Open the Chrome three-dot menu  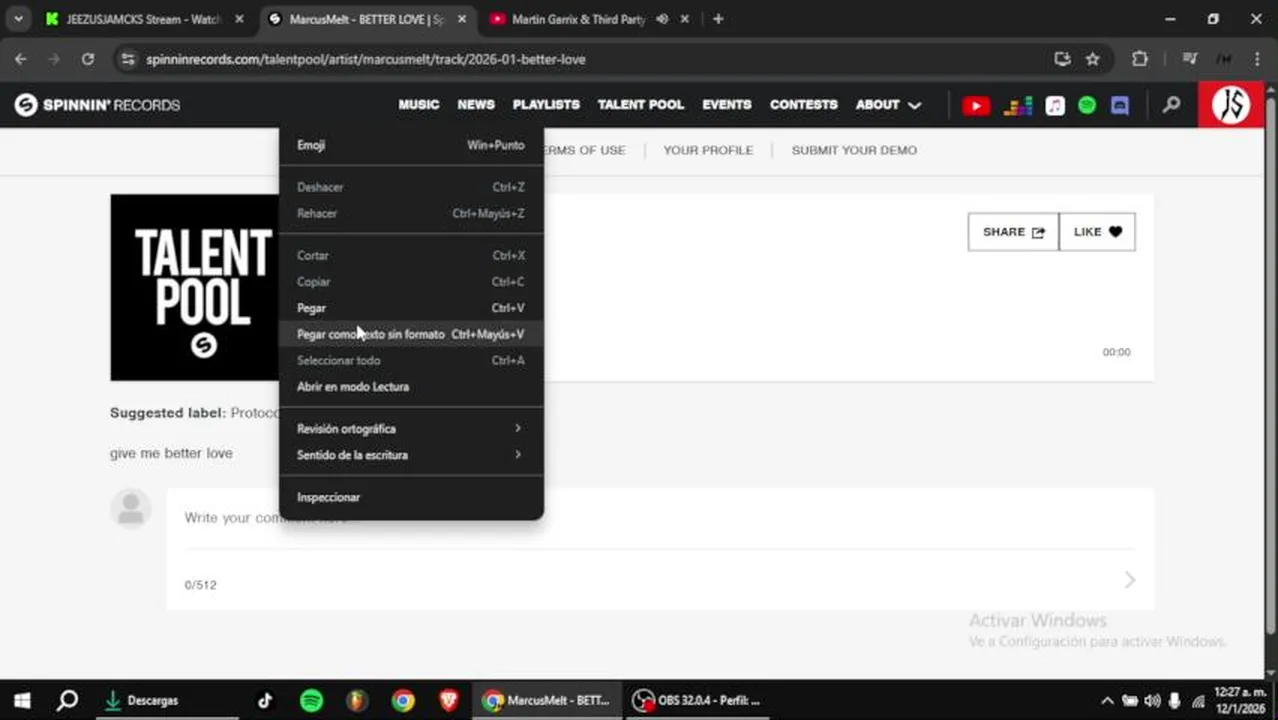pos(1257,59)
